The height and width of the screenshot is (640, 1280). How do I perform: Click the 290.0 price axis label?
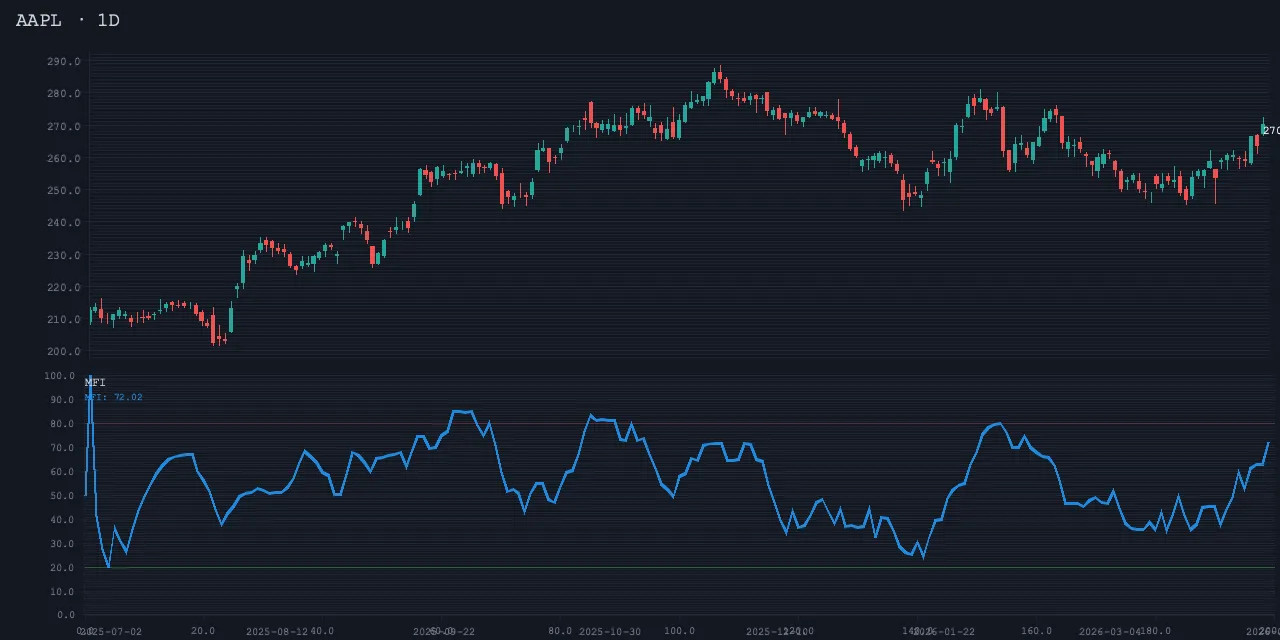pos(63,62)
